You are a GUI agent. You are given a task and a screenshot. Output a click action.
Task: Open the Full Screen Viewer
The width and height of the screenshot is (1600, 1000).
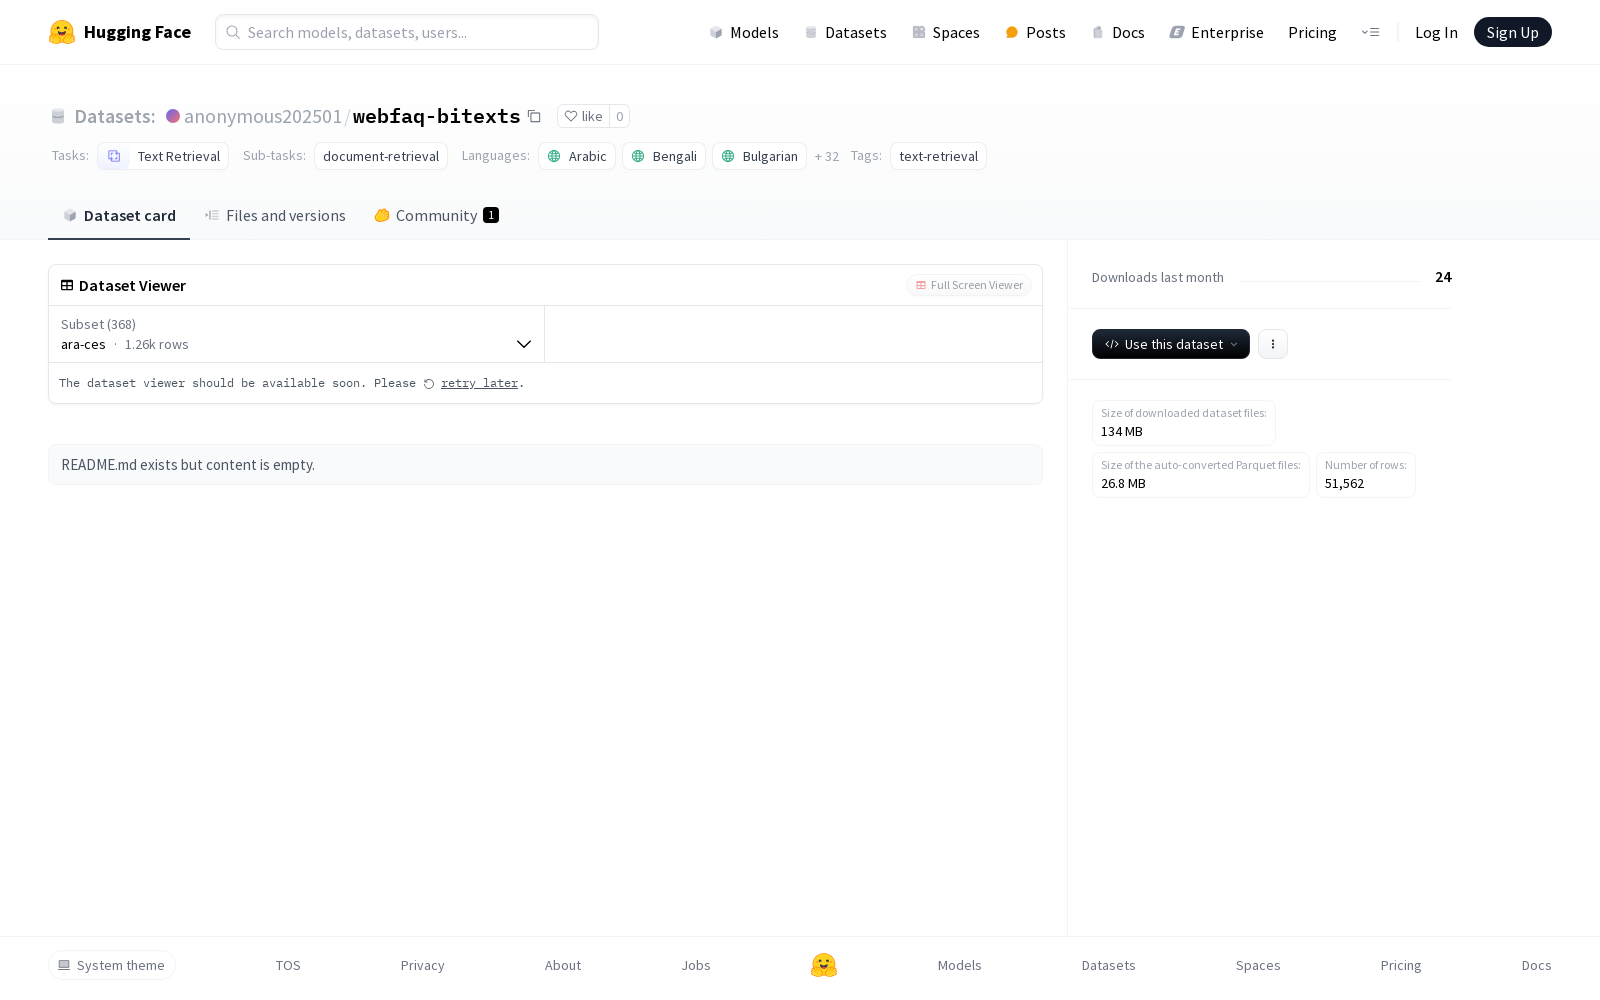(969, 285)
